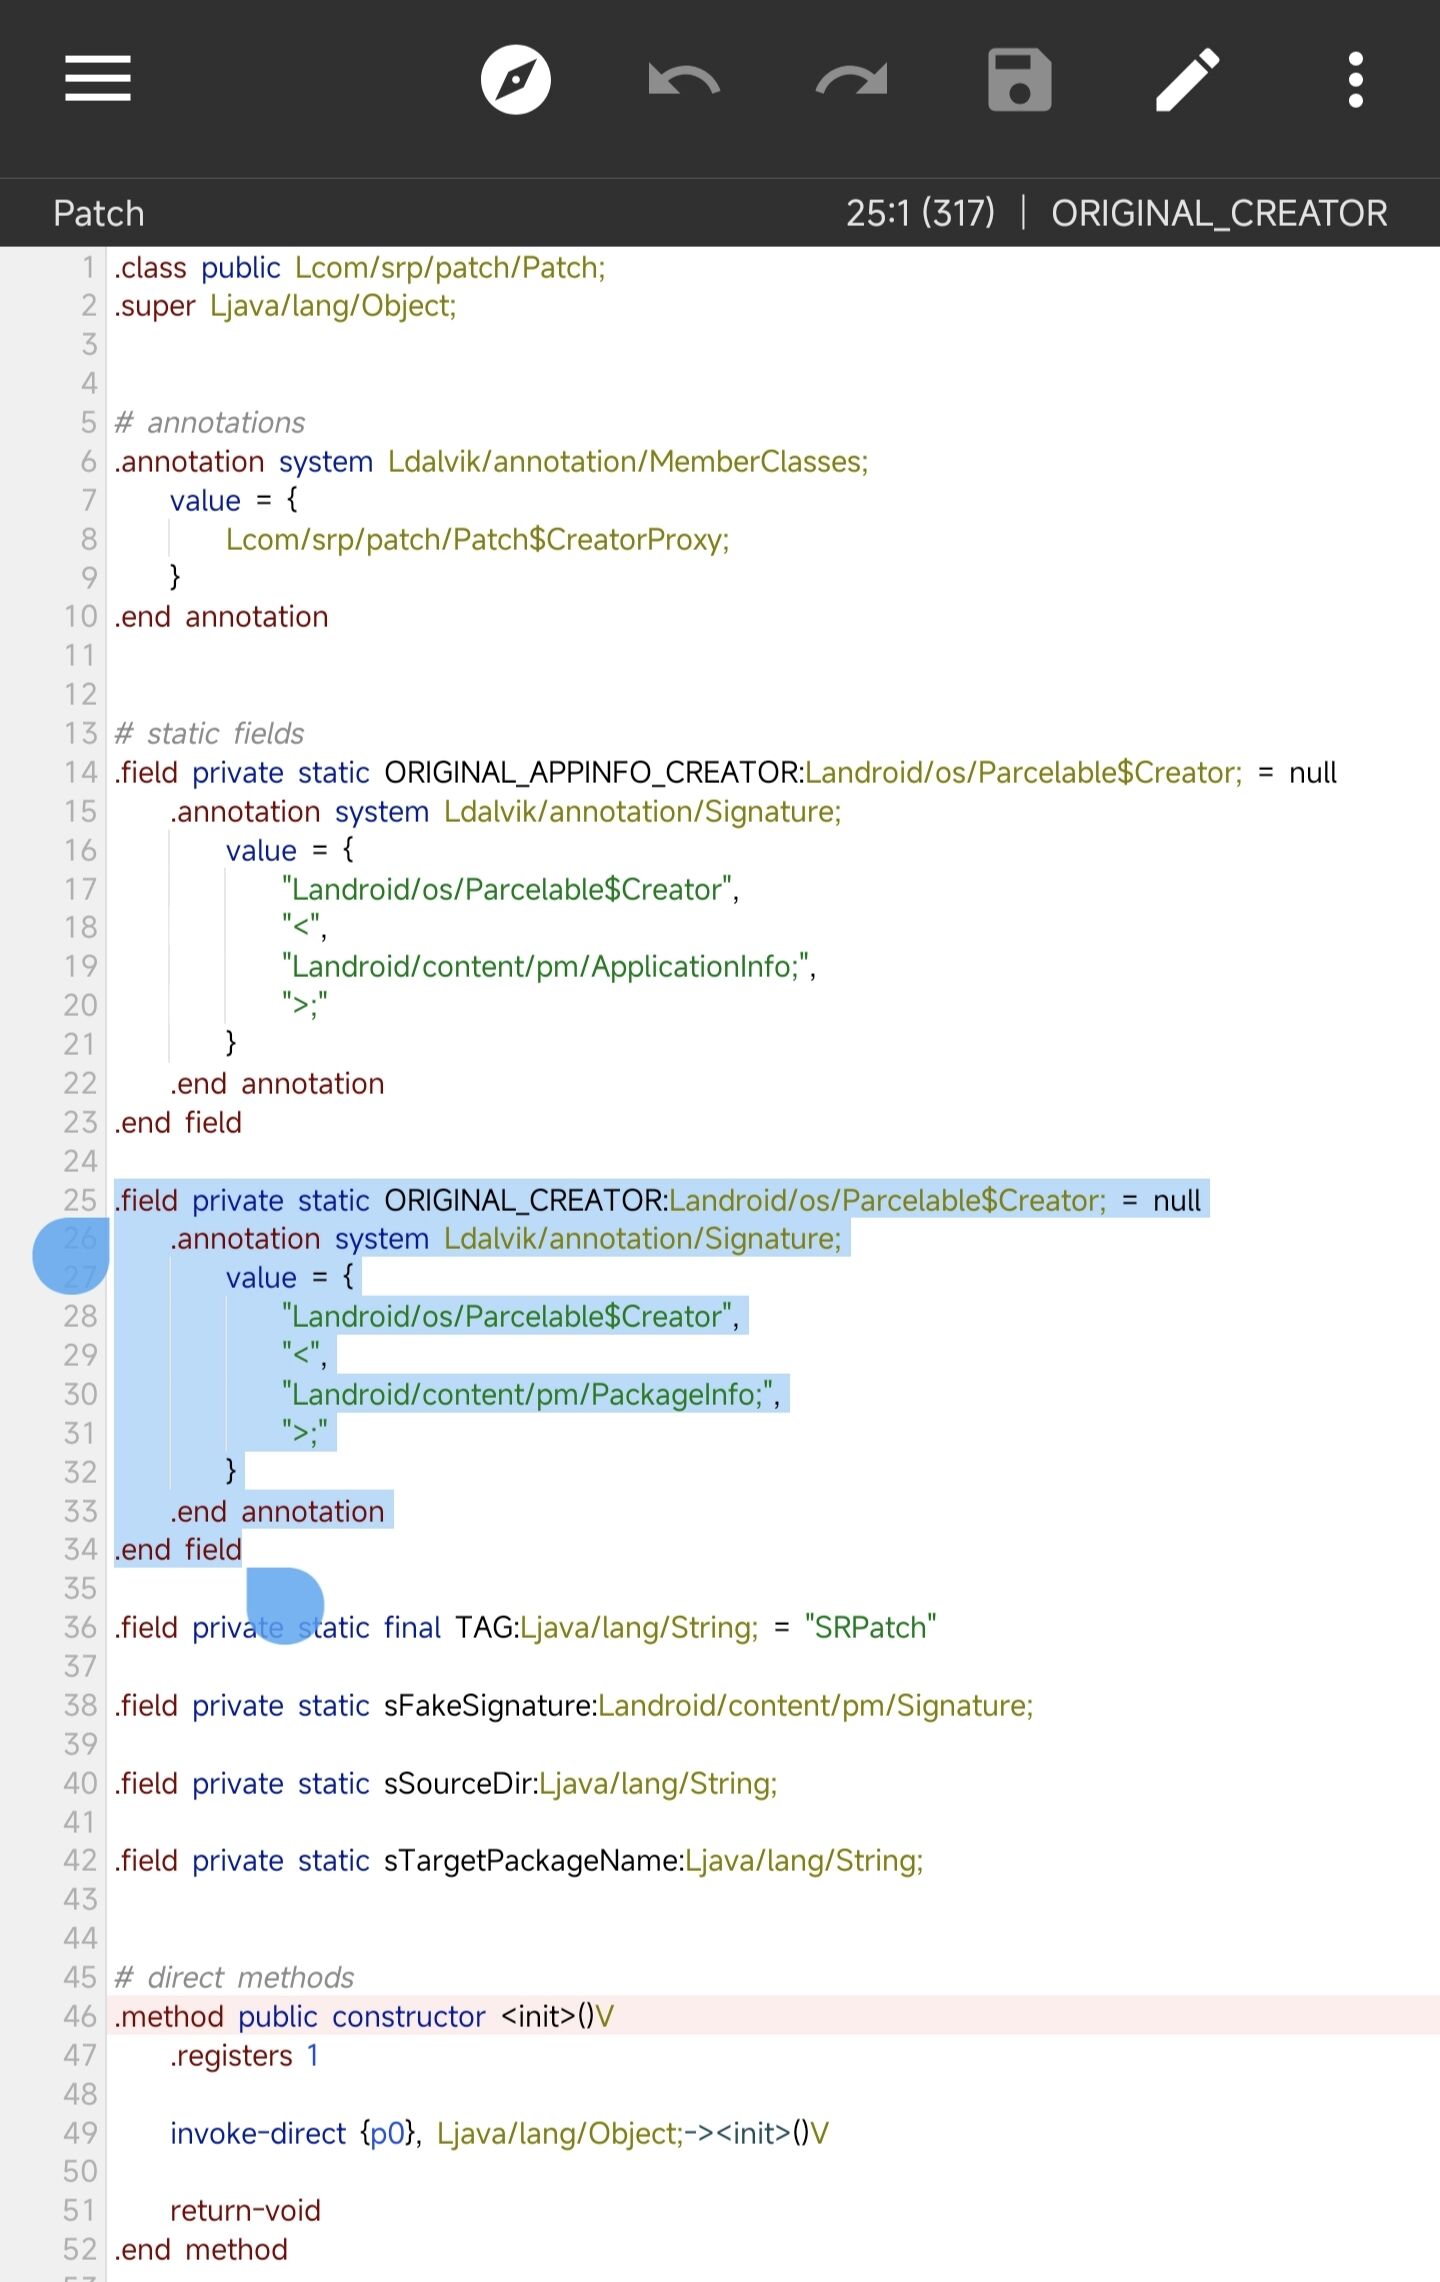This screenshot has width=1440, height=2282.
Task: Save the file with floppy icon
Action: tap(1019, 79)
